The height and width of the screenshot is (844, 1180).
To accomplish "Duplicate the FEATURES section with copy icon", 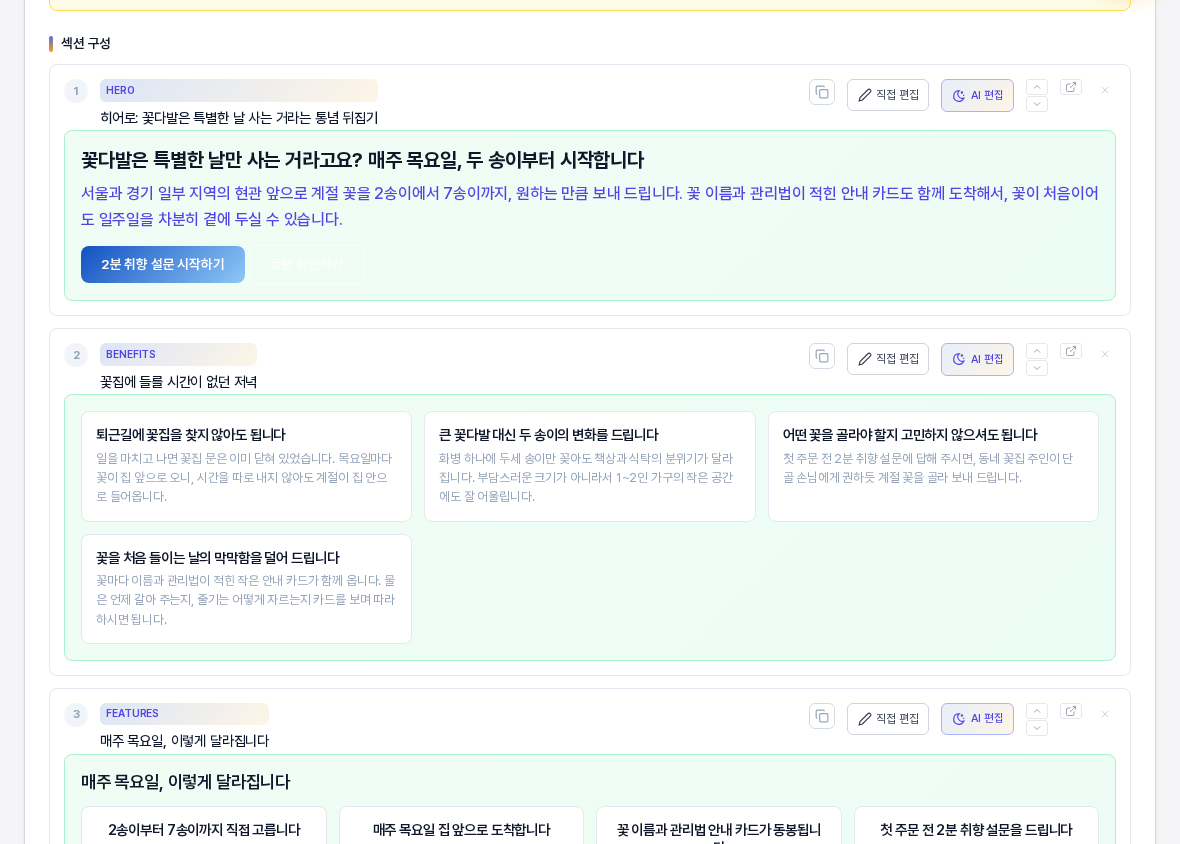I will click(822, 716).
